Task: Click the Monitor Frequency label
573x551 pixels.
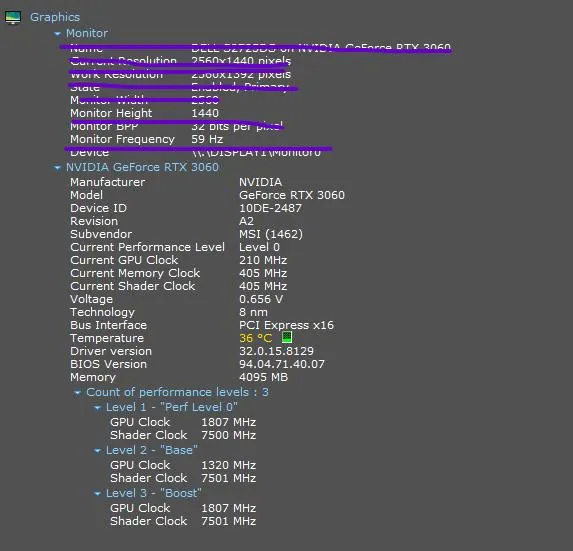Action: click(x=122, y=139)
